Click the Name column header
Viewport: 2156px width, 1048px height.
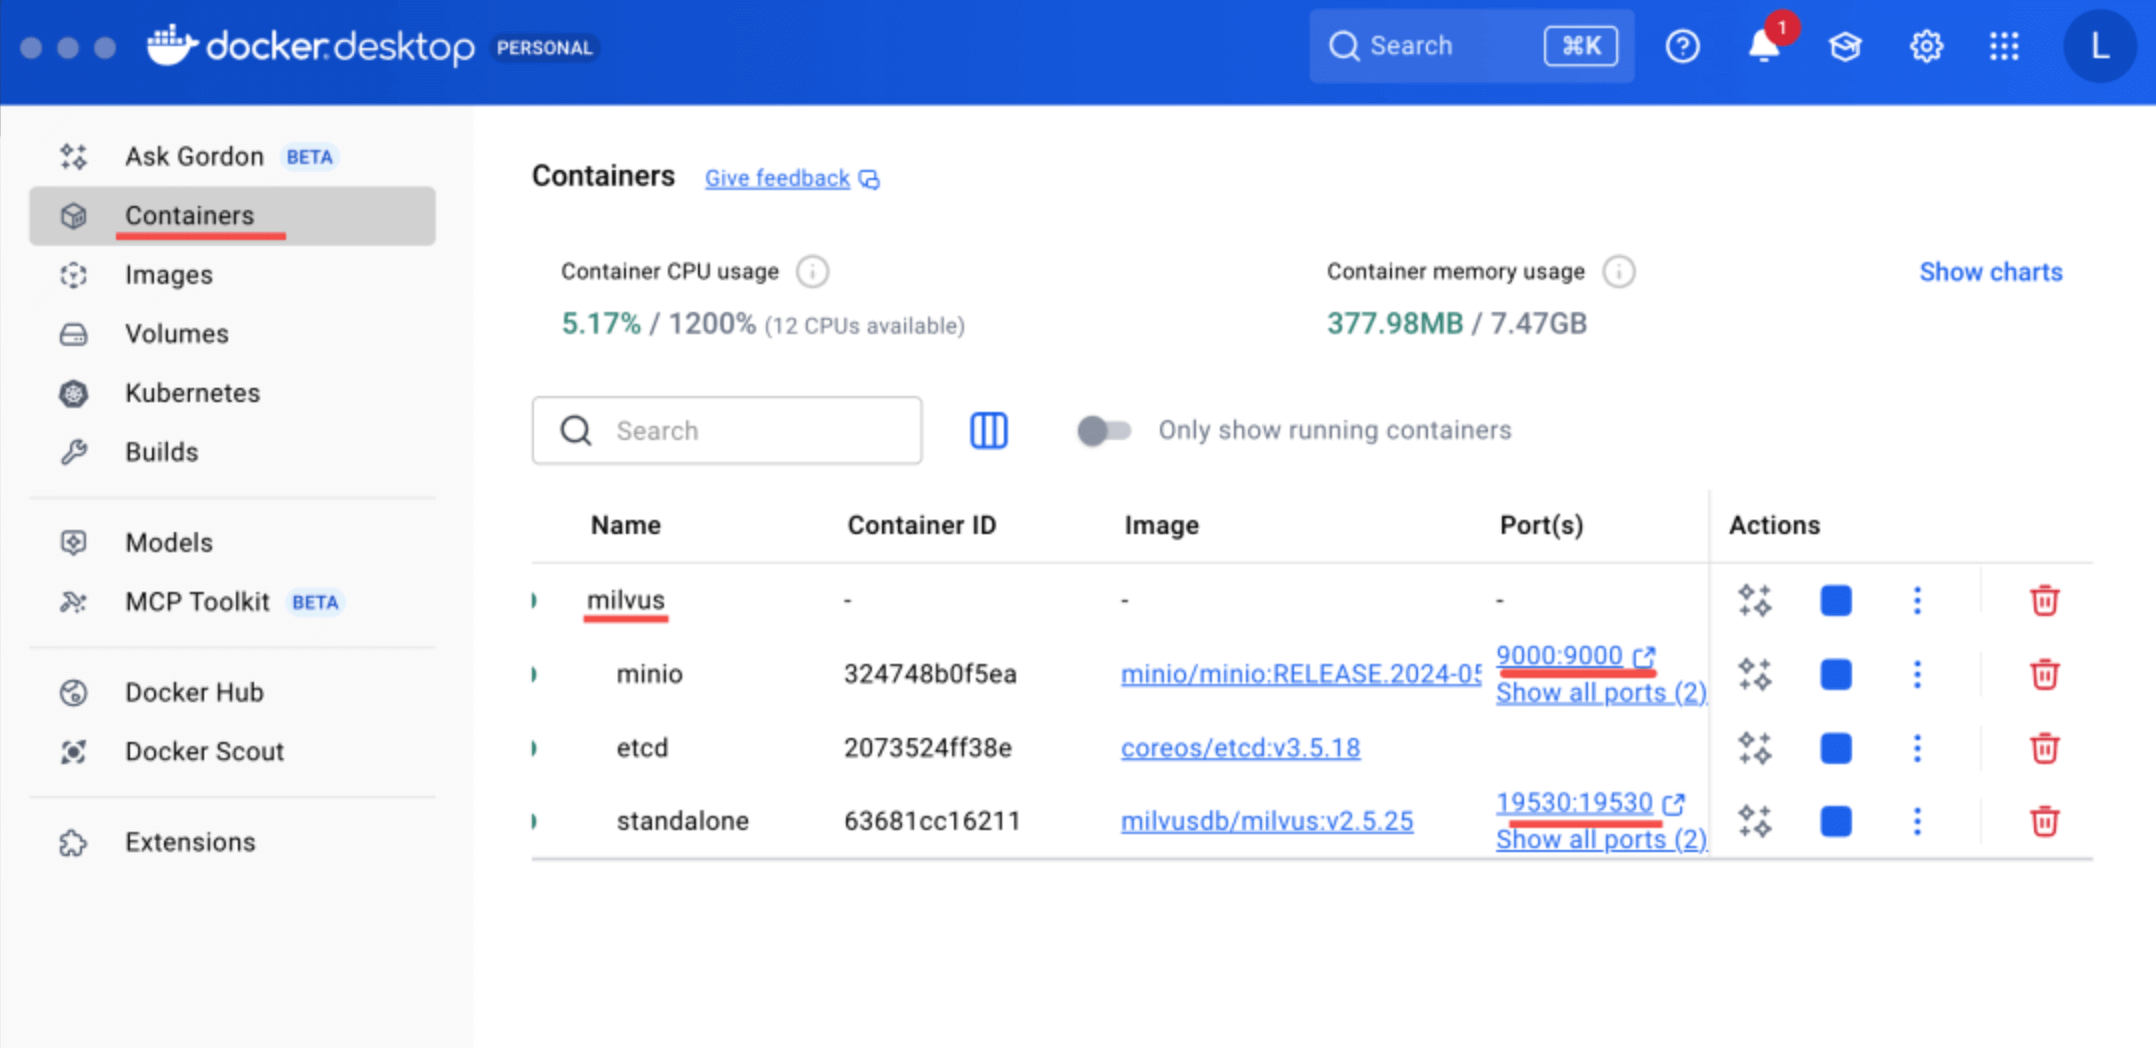pyautogui.click(x=626, y=525)
